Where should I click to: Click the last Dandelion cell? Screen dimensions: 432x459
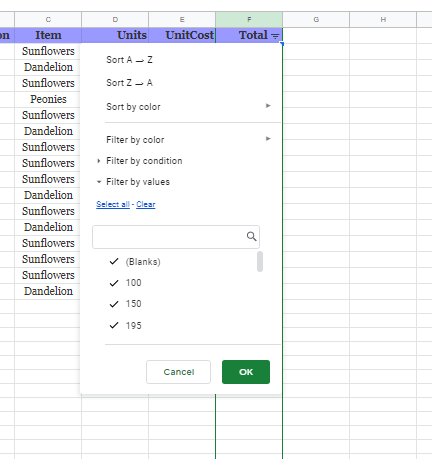48,291
